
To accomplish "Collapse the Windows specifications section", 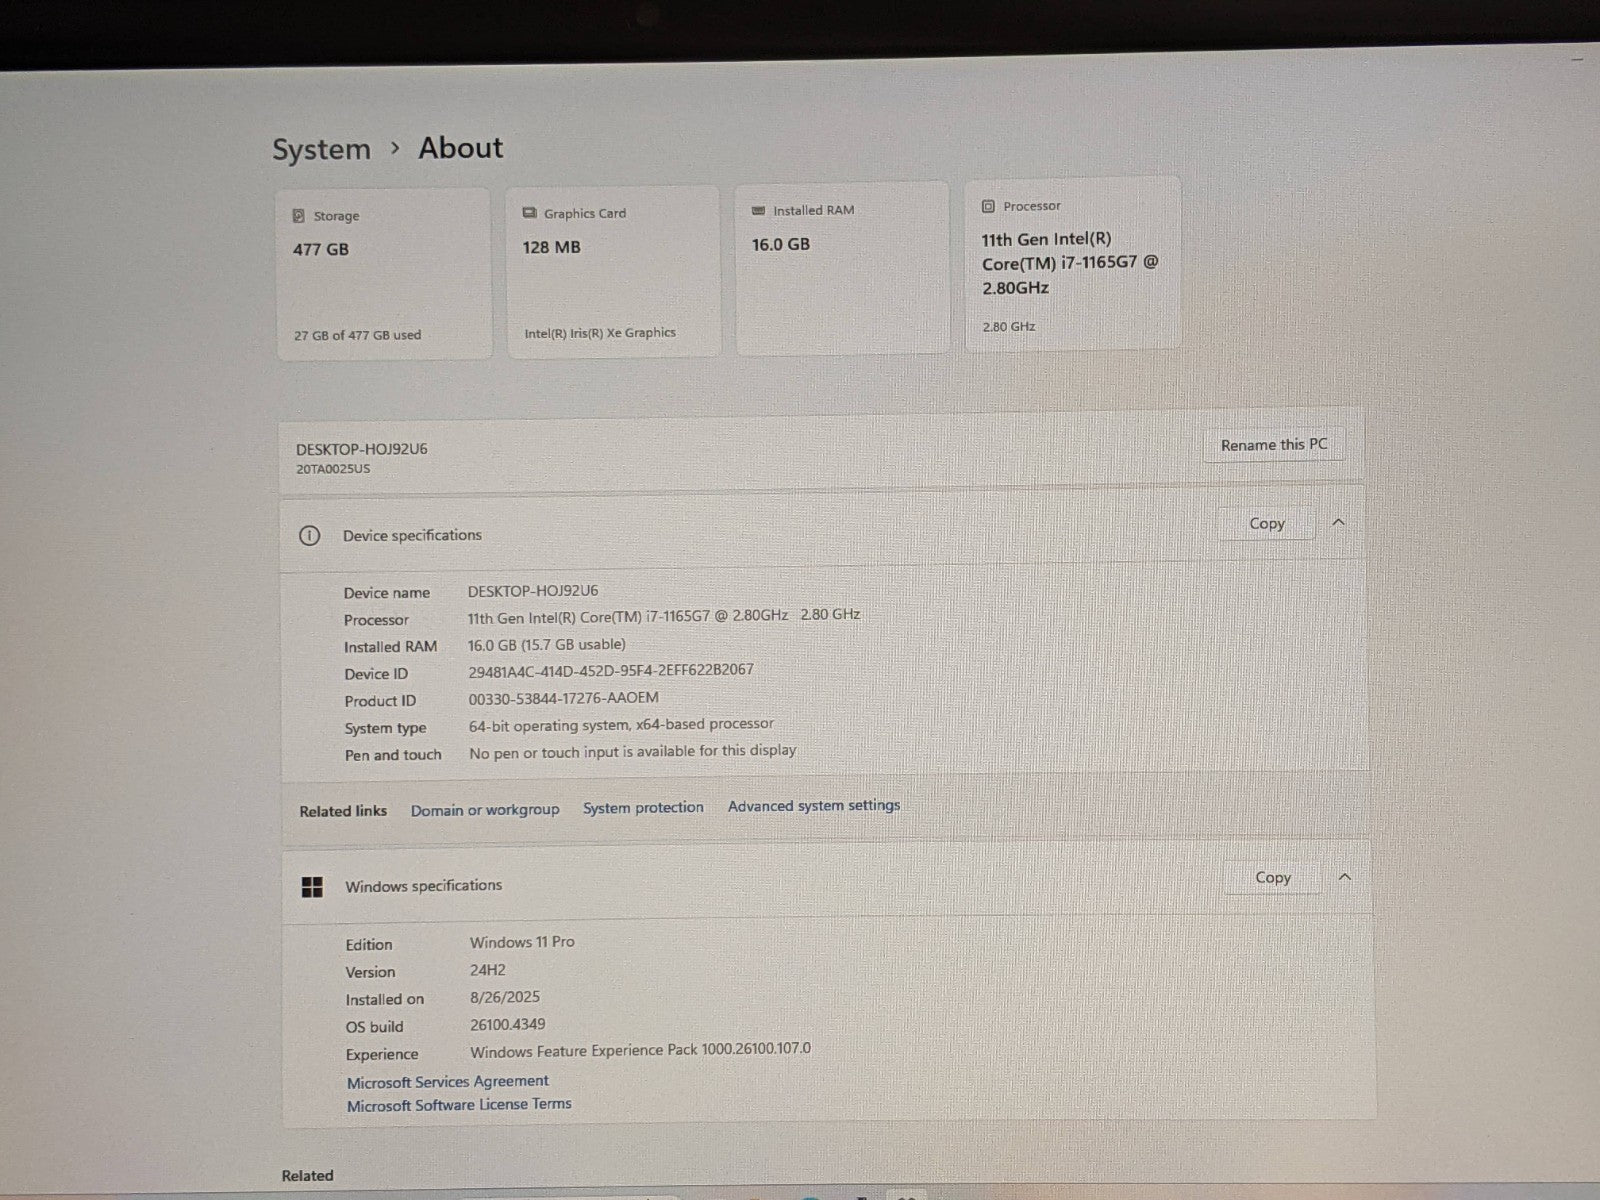I will [1344, 877].
